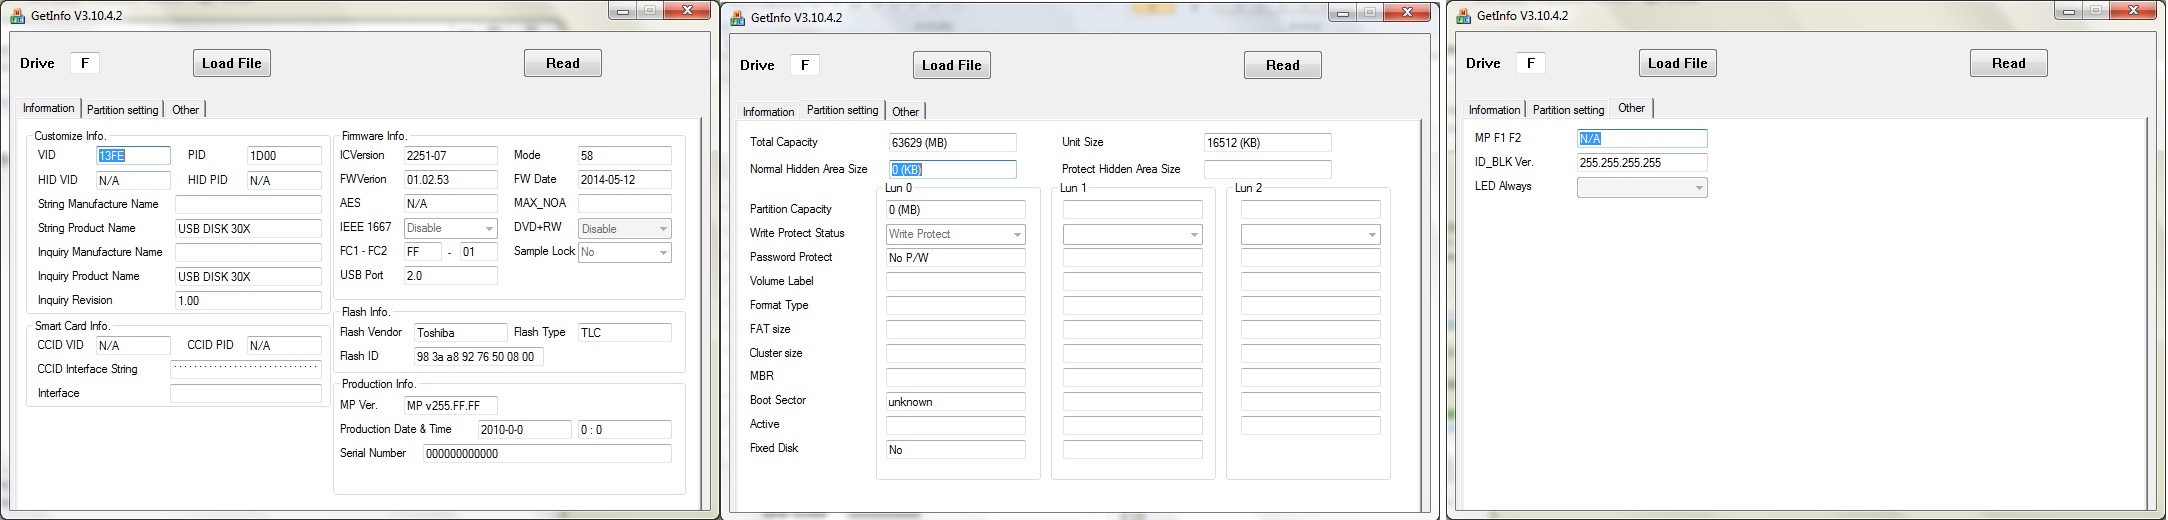Click MP F1 F2 field

pos(1642,138)
